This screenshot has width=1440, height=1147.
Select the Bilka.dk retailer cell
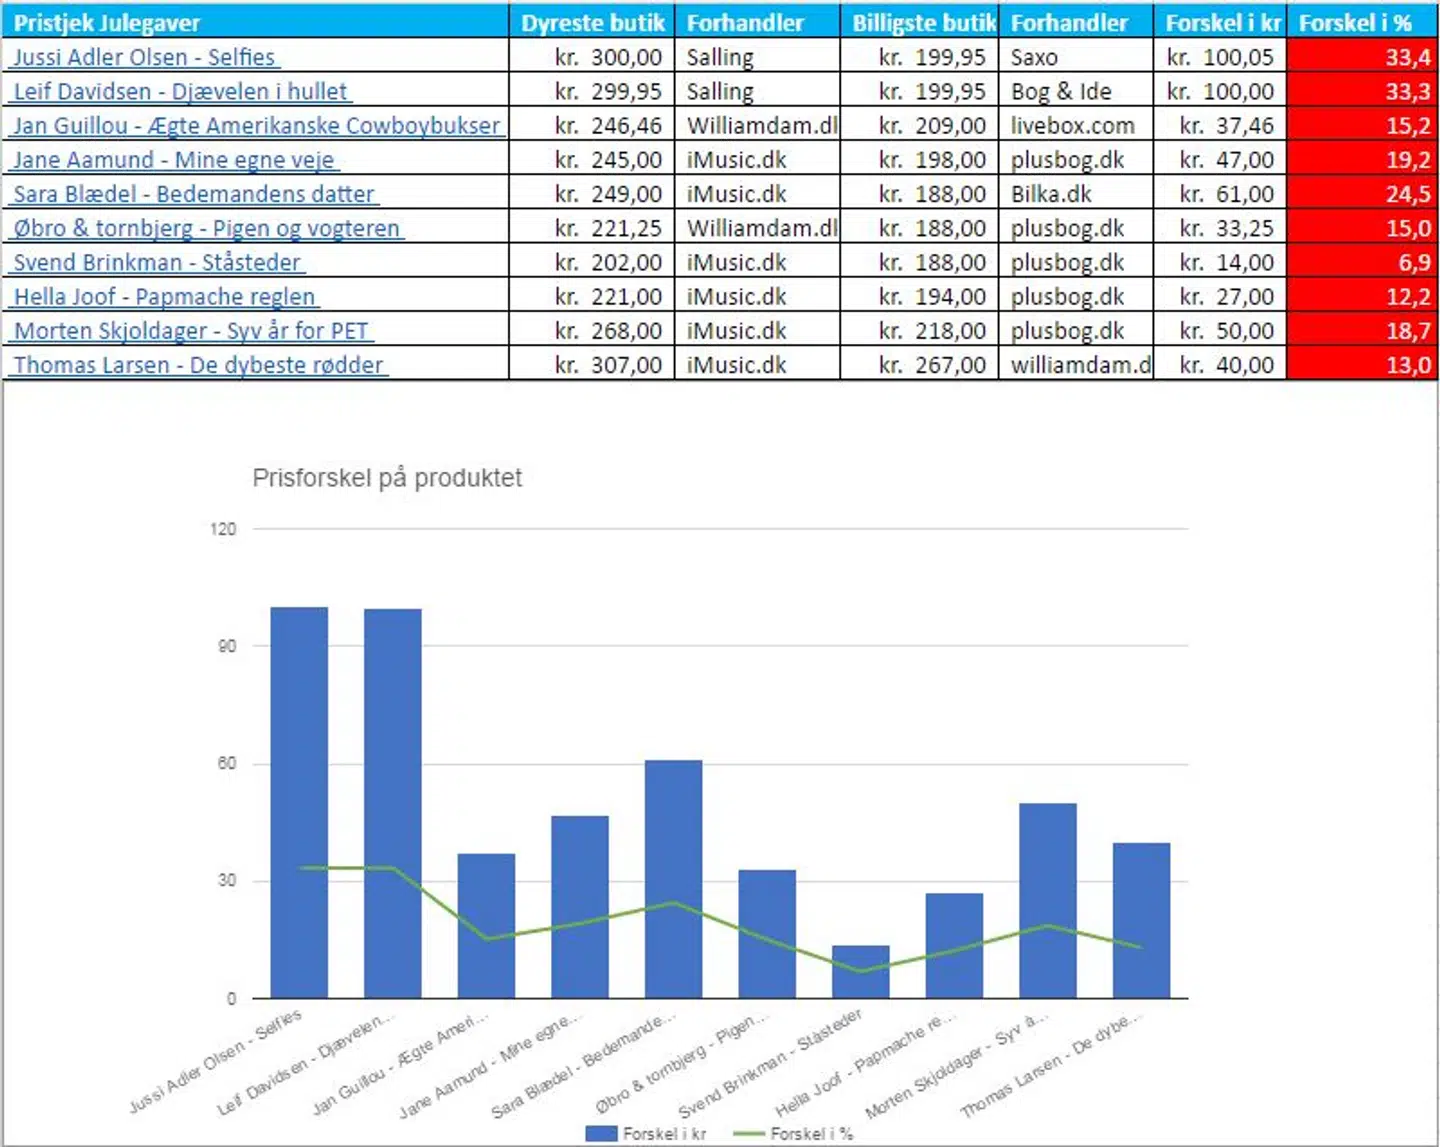coord(1076,194)
